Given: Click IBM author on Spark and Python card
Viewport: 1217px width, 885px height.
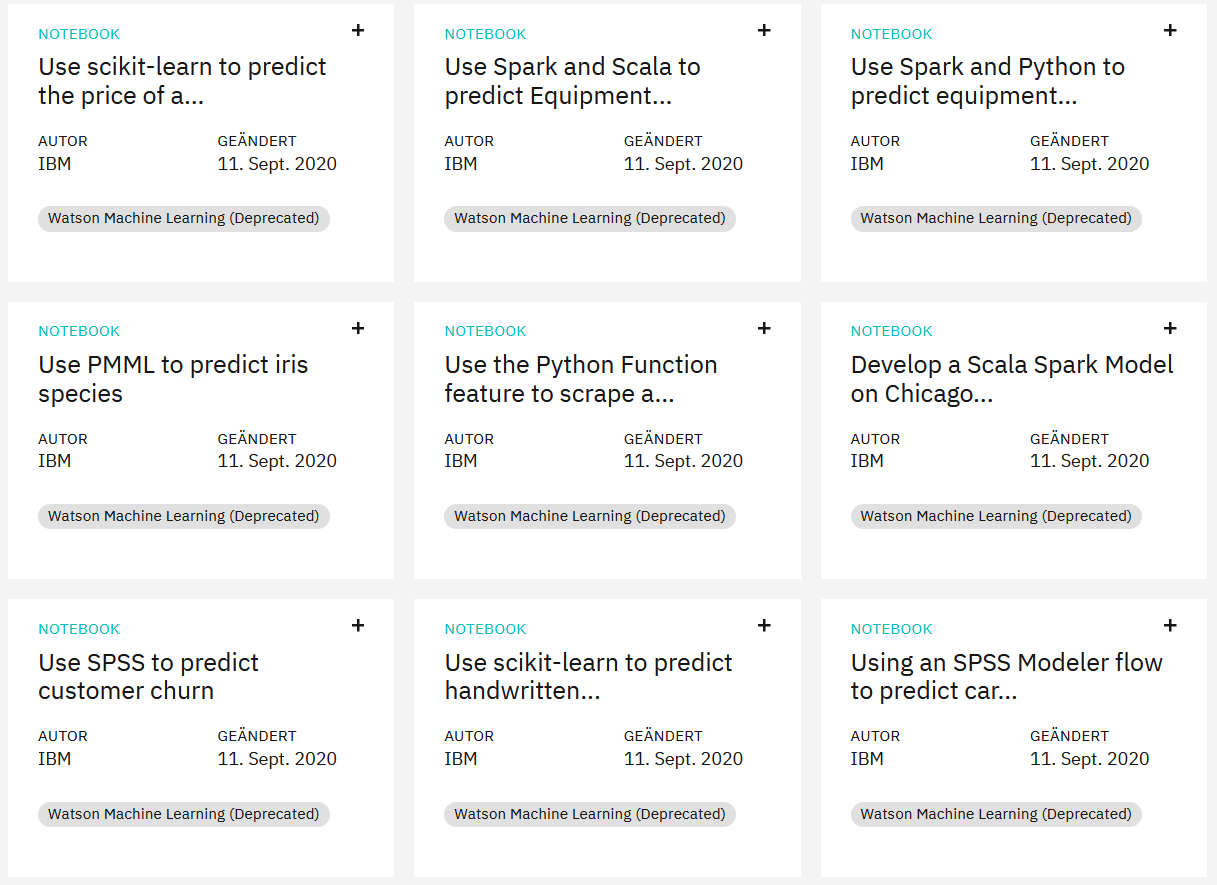Looking at the screenshot, I should 867,164.
